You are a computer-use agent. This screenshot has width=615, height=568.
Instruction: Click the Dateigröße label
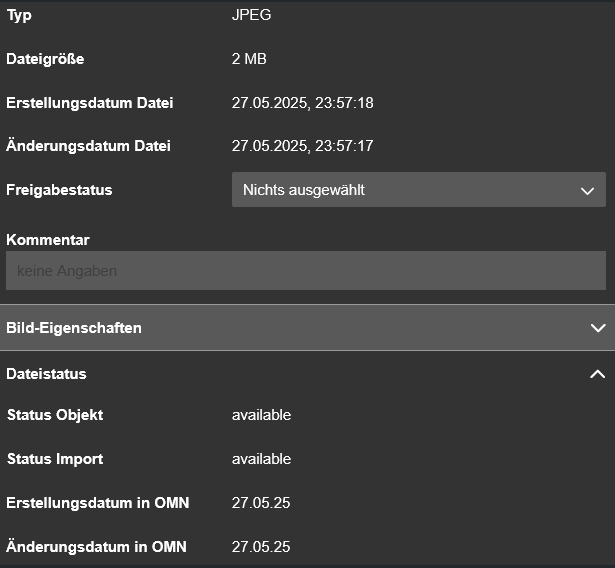coord(45,59)
